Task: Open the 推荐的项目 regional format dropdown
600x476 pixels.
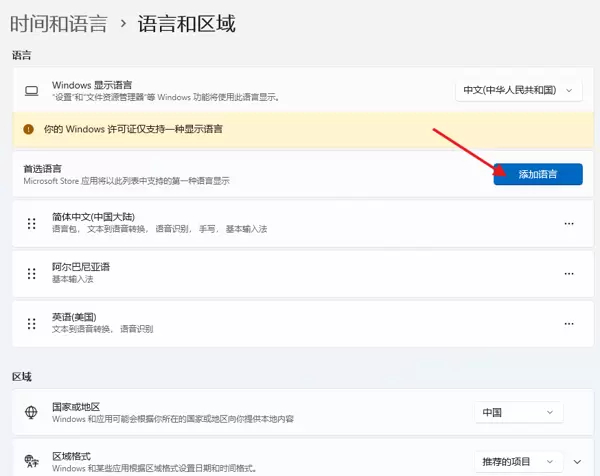Action: pos(518,461)
